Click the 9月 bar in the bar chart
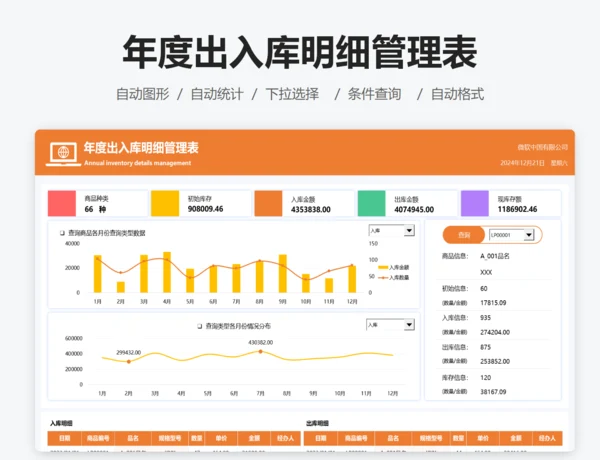600x460 pixels. 282,274
